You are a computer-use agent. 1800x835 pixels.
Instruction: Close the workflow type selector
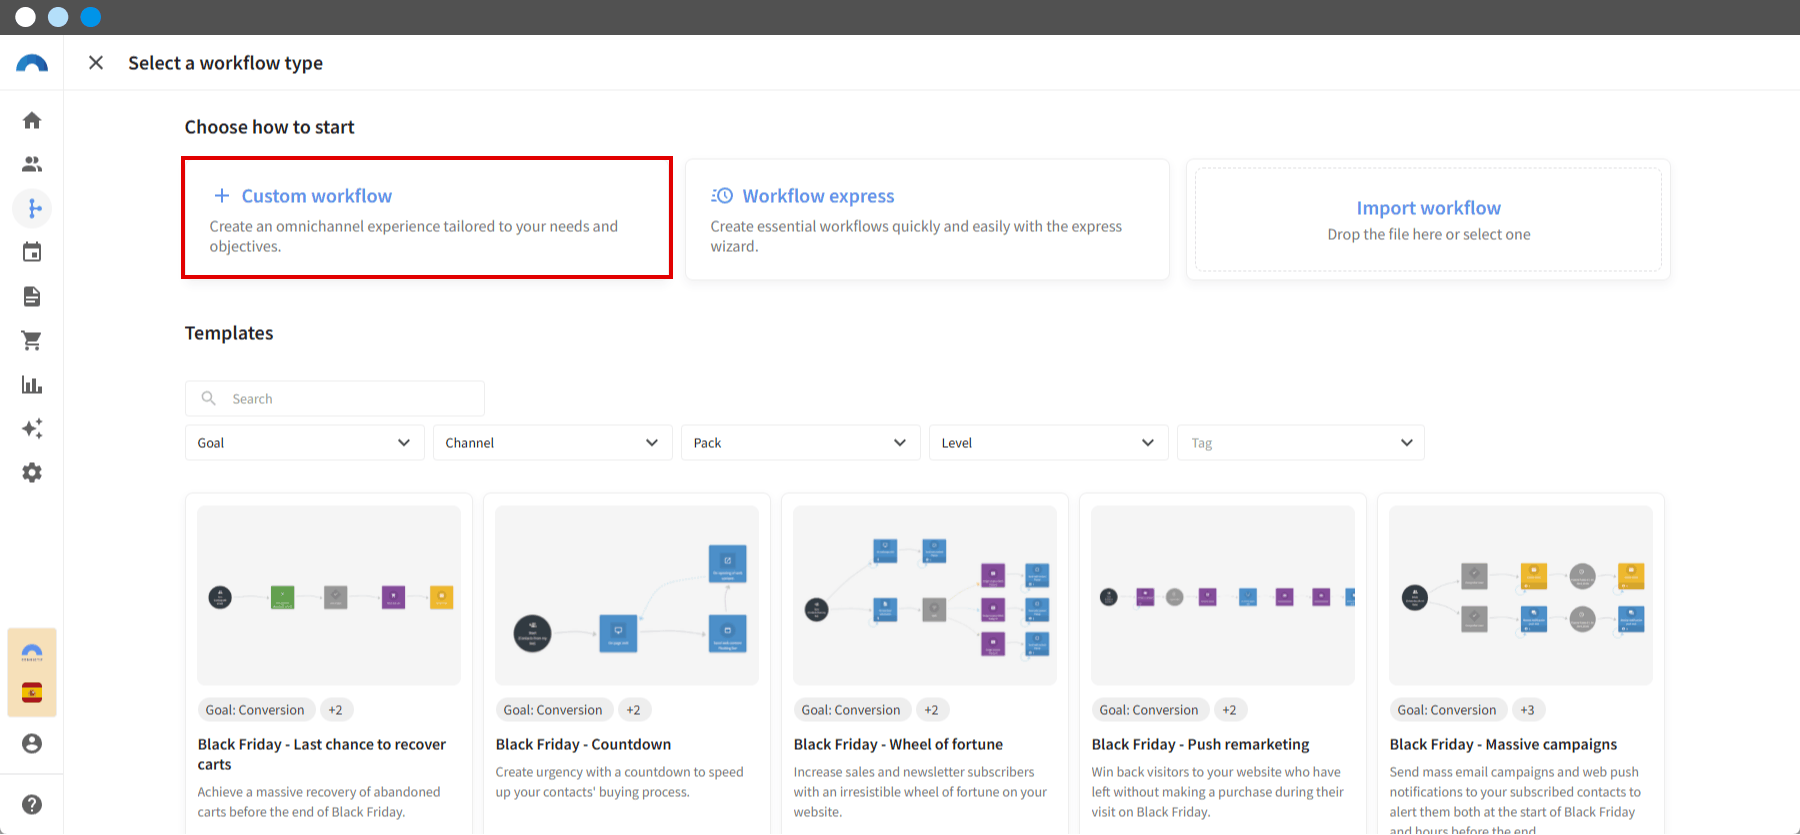[96, 63]
